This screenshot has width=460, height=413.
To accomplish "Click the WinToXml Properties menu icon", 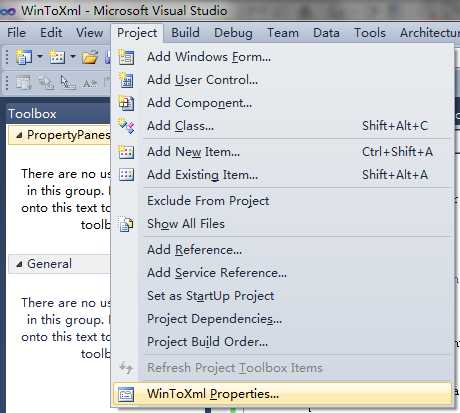I will tap(126, 394).
